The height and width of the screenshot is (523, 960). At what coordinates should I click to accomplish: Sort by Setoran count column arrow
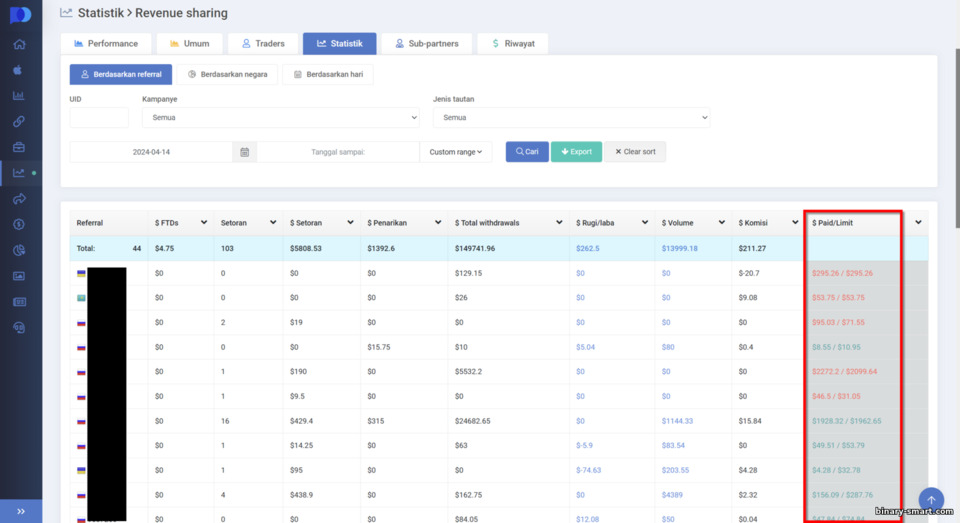272,222
